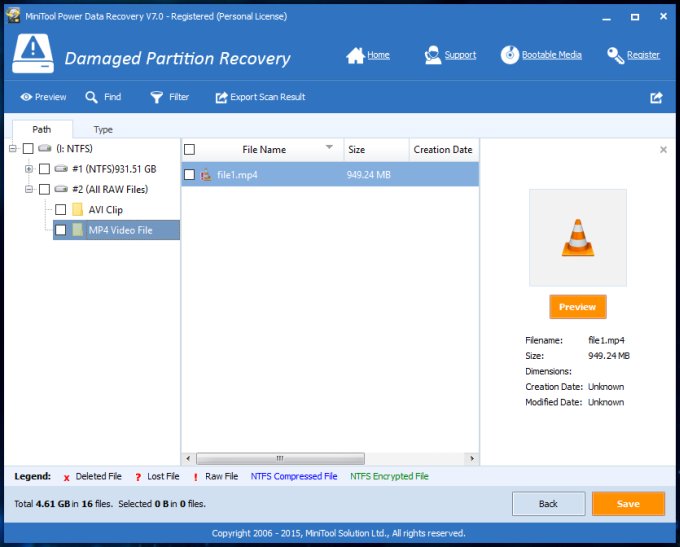680x547 pixels.
Task: Open the Filter funnel tool
Action: (157, 97)
